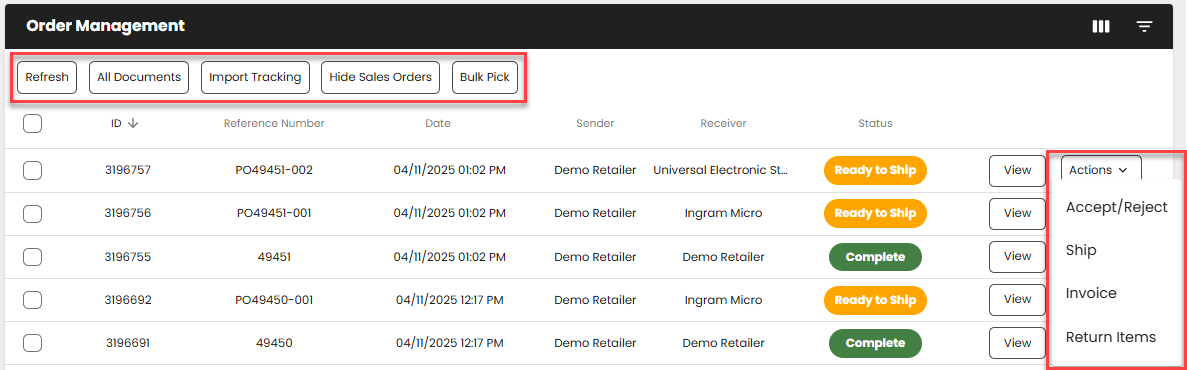Open All Documents

point(139,77)
